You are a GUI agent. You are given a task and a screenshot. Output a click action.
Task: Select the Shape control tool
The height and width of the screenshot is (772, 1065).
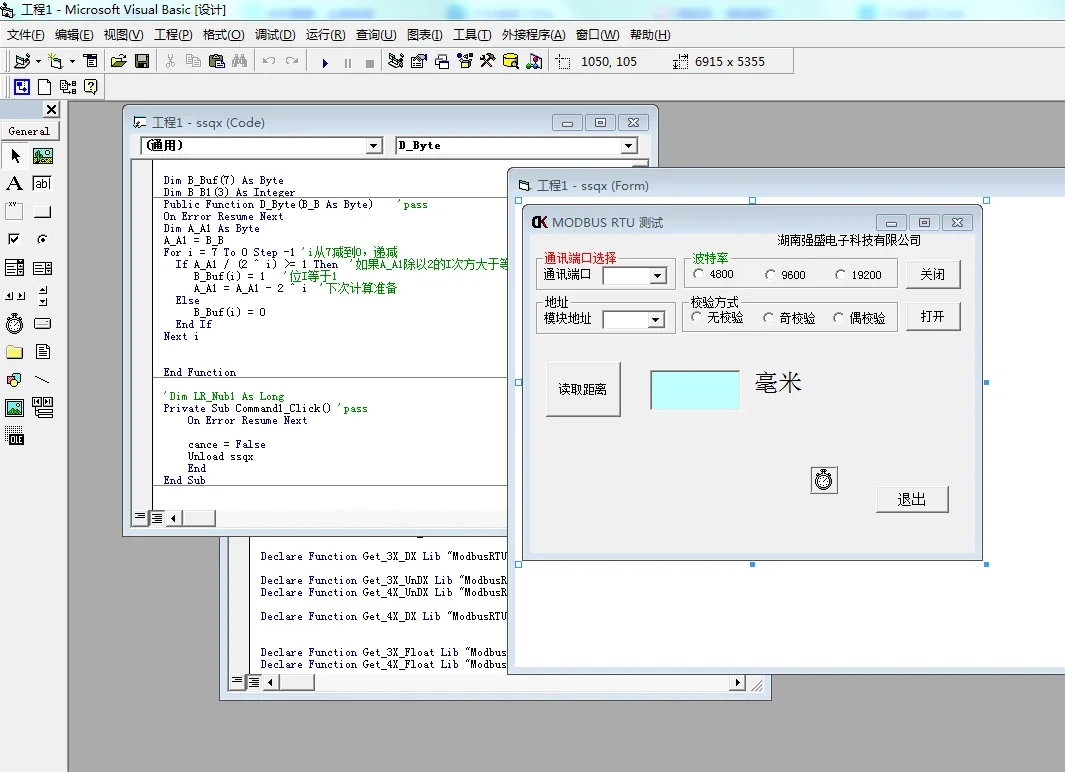click(15, 380)
